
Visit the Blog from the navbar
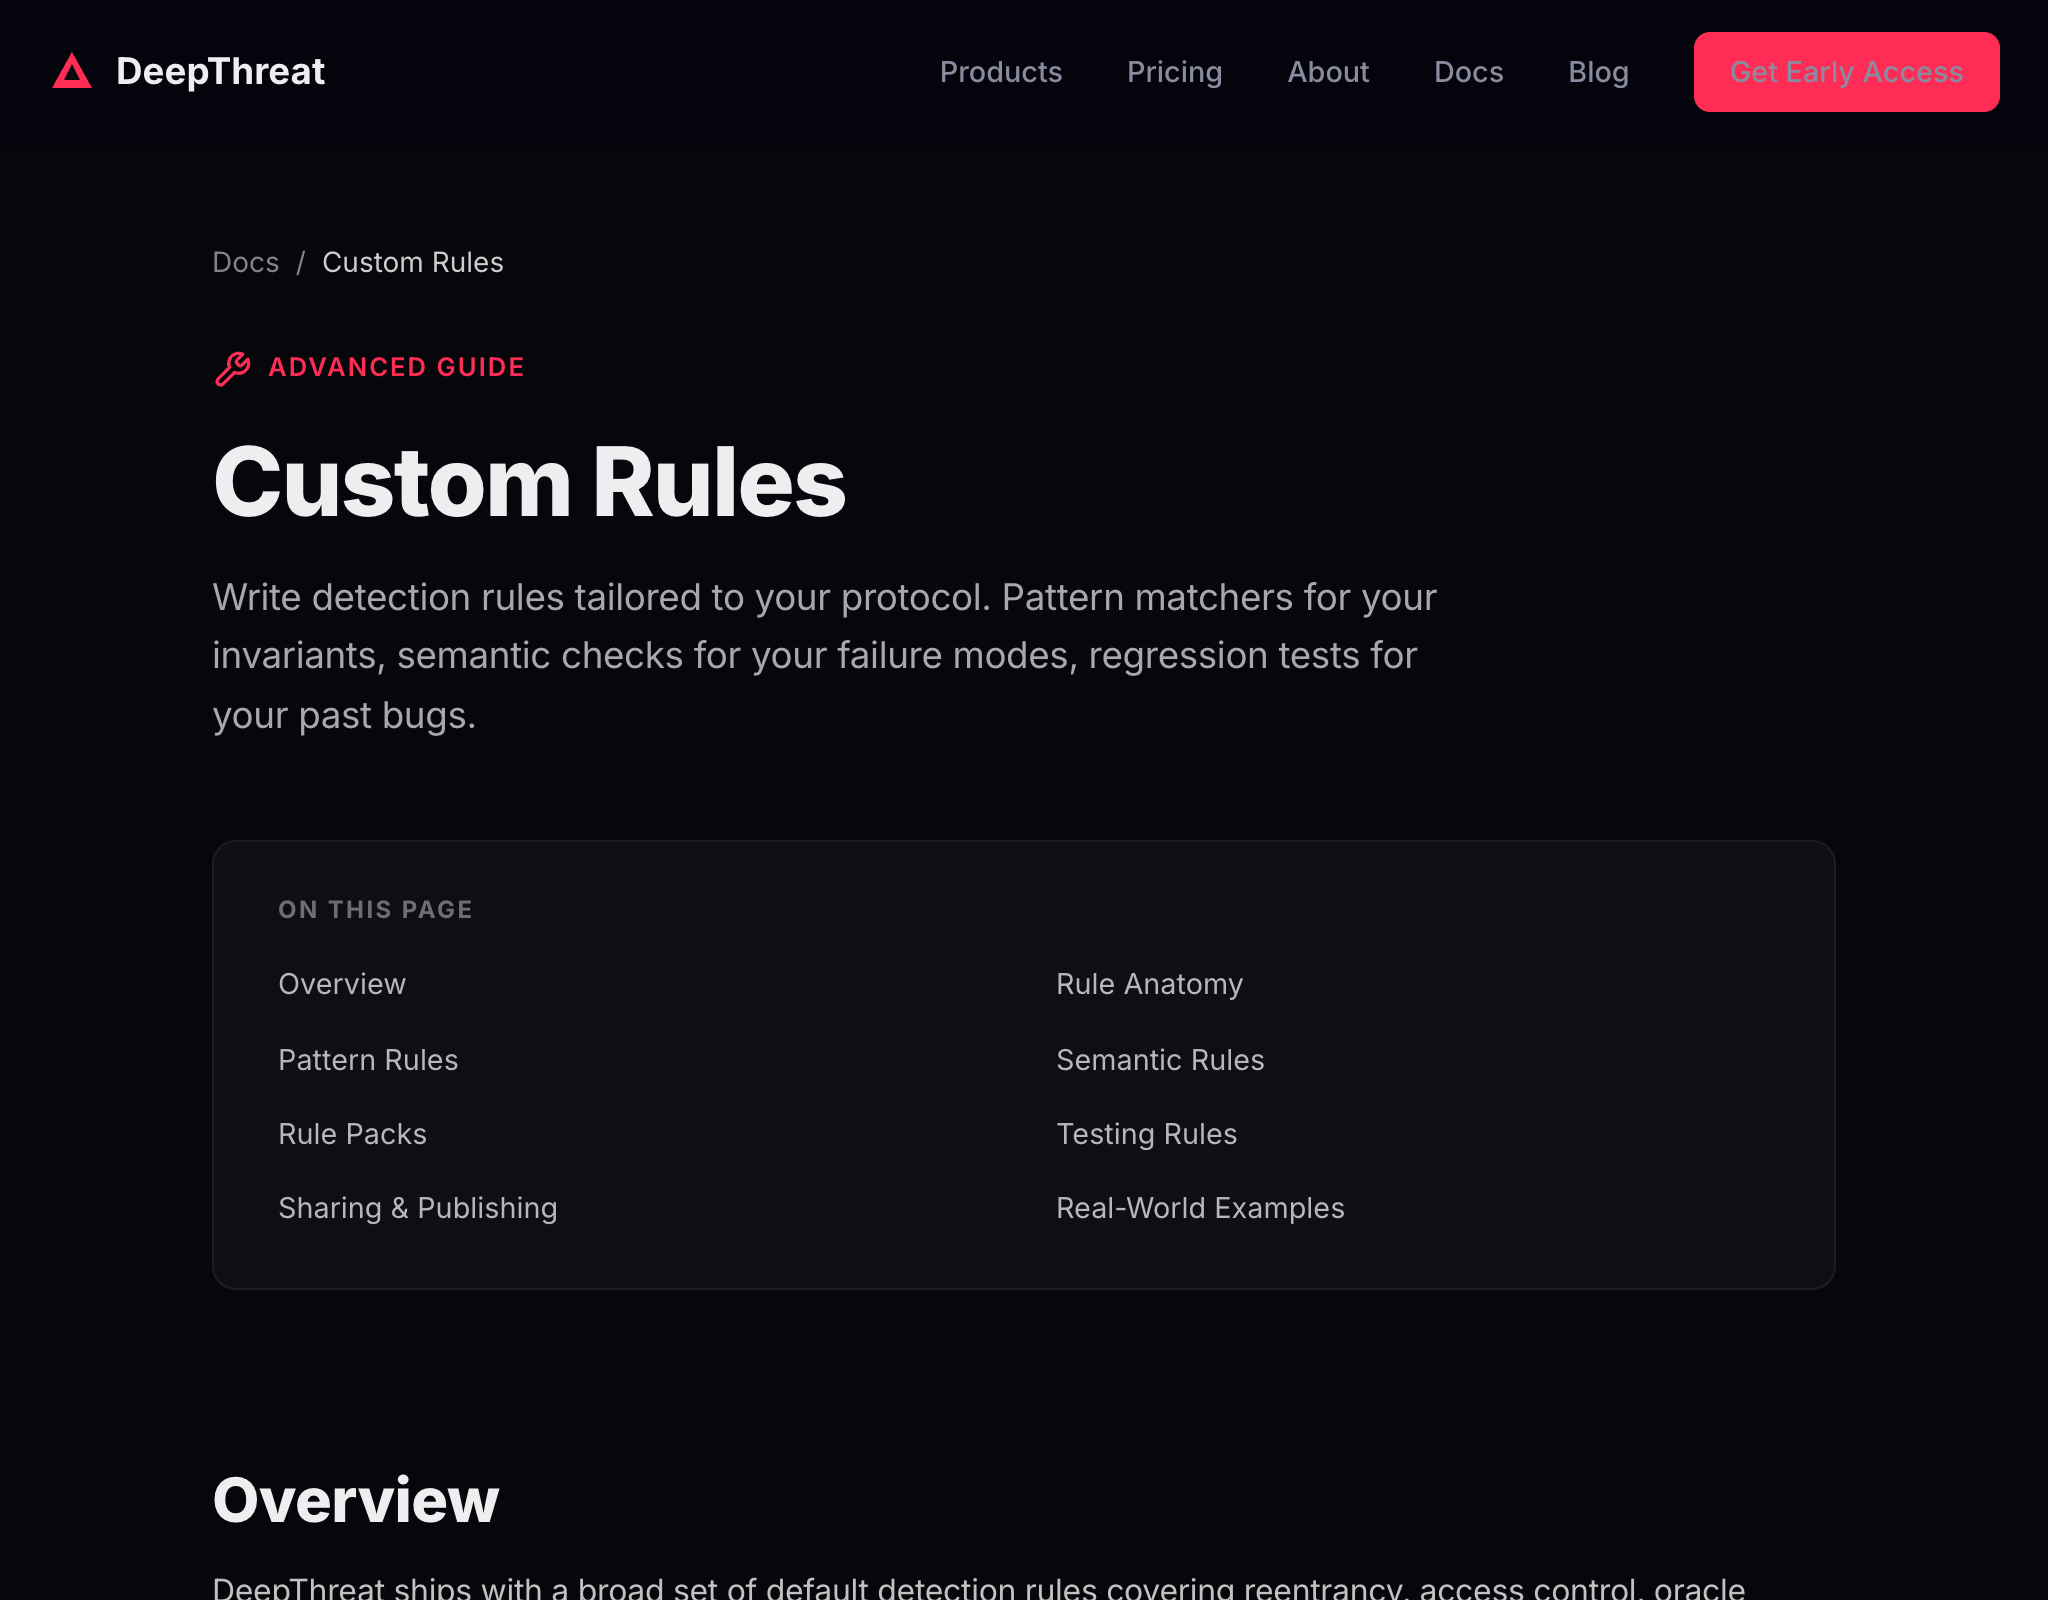[x=1598, y=72]
